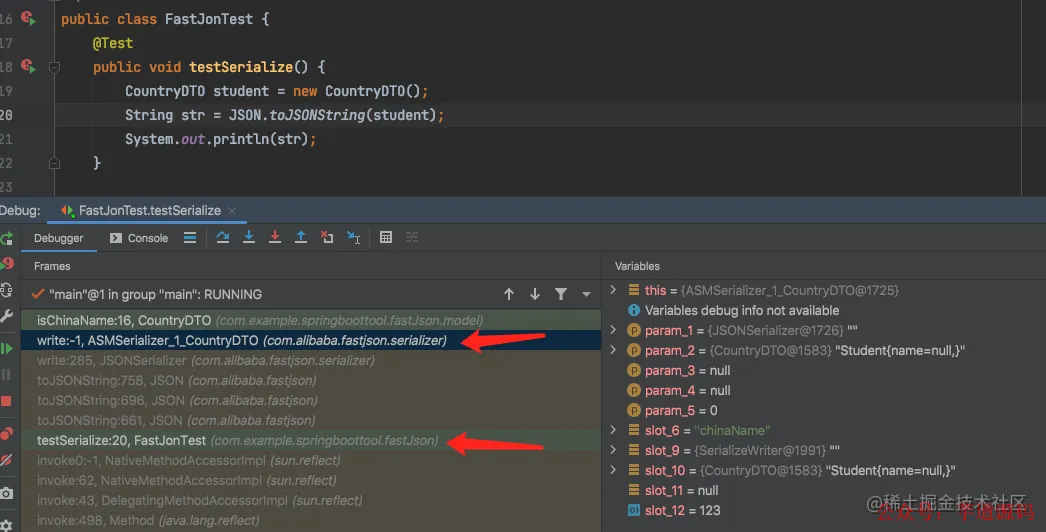This screenshot has width=1046, height=532.
Task: Select frame invoke:498, Method
Action: (x=311, y=521)
